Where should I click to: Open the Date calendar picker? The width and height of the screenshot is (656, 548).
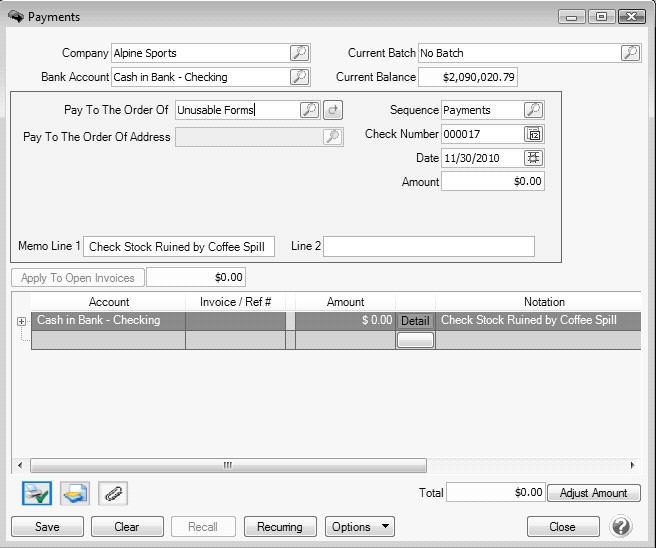(533, 158)
